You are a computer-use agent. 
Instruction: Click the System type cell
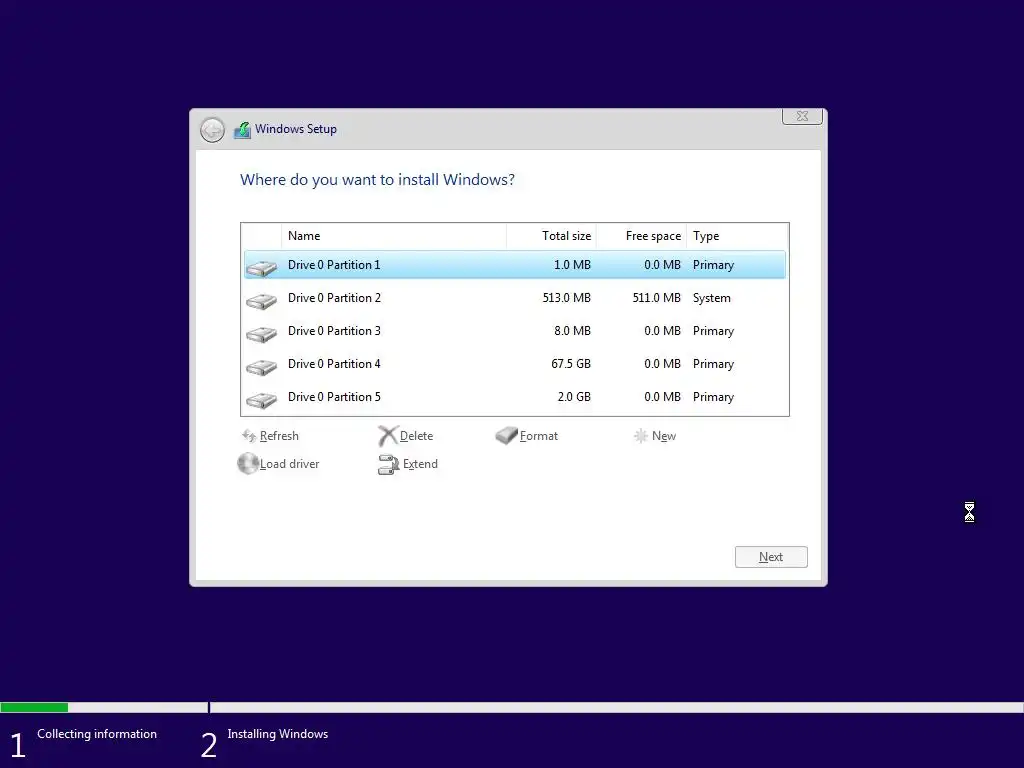click(712, 298)
